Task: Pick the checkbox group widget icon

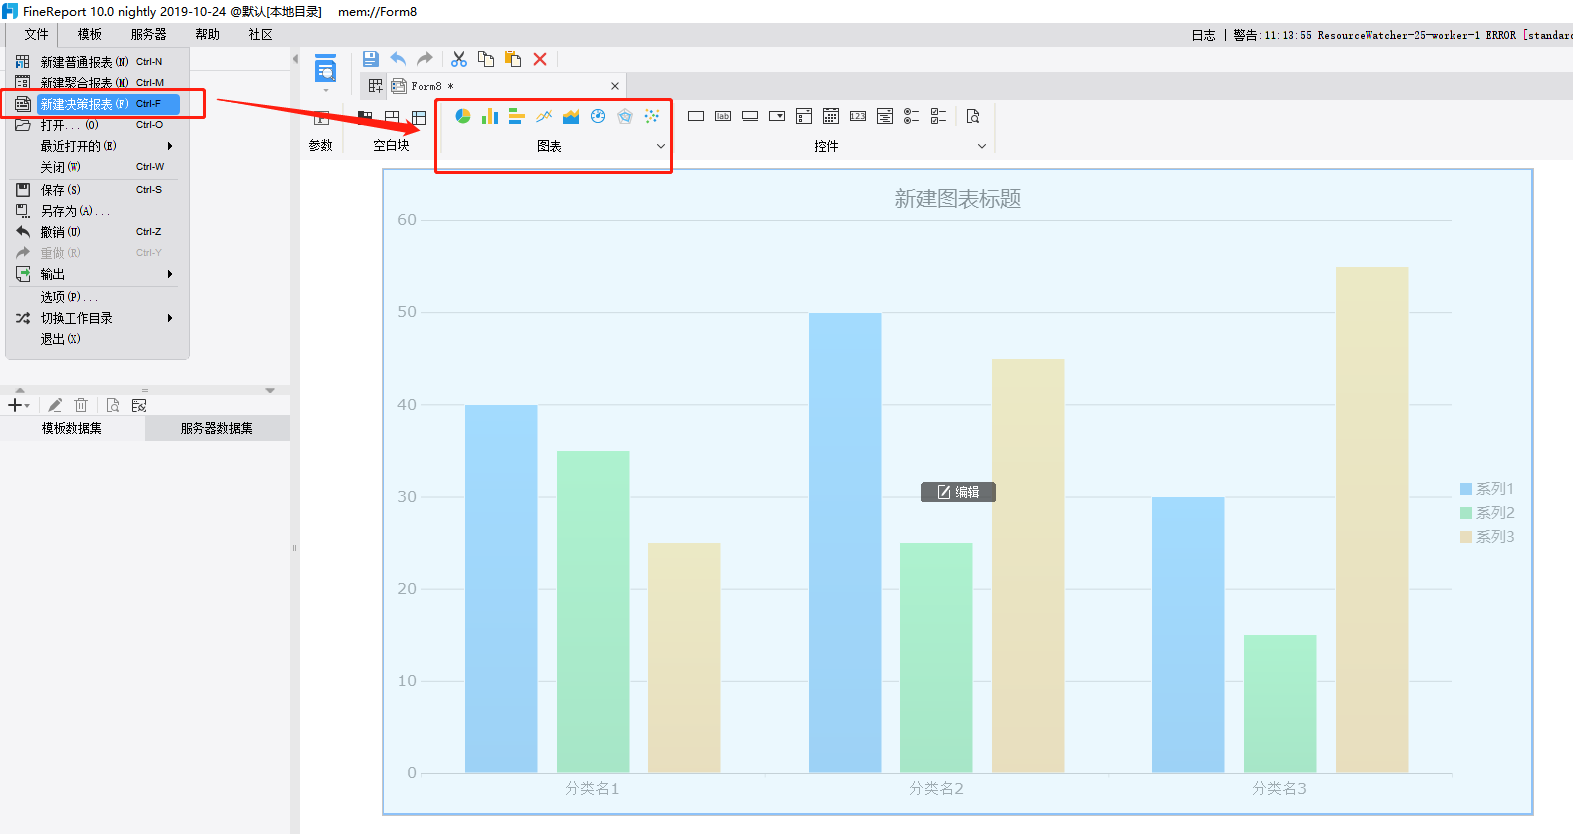Action: (938, 116)
